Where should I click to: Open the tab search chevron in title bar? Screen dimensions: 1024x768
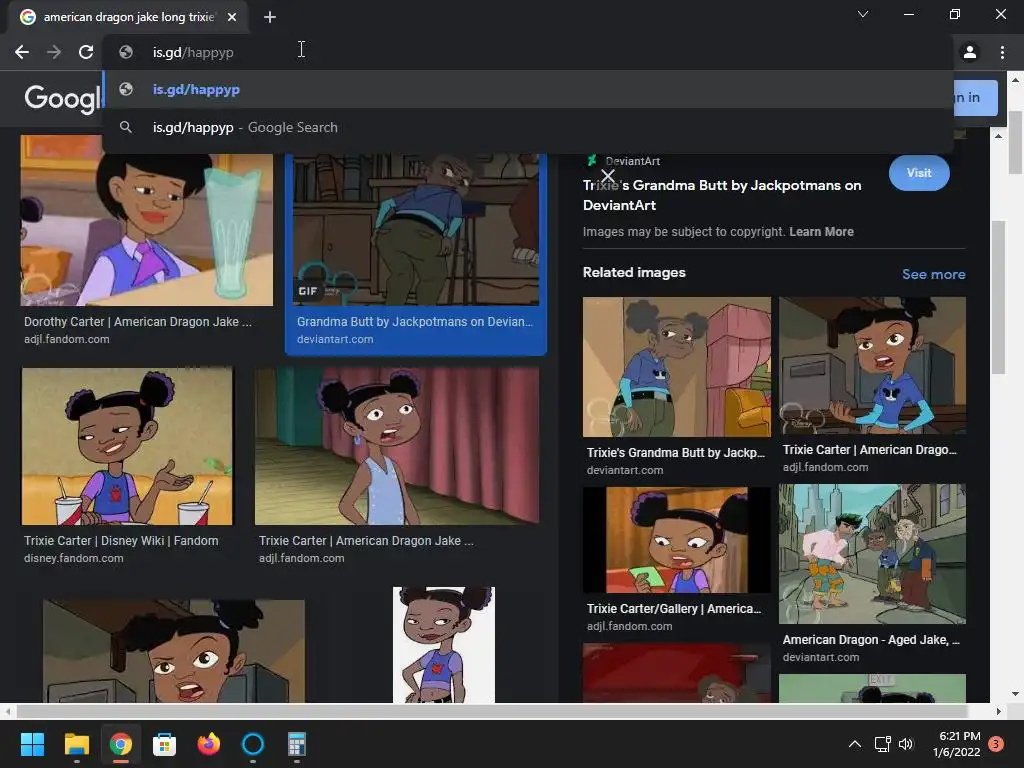click(863, 14)
